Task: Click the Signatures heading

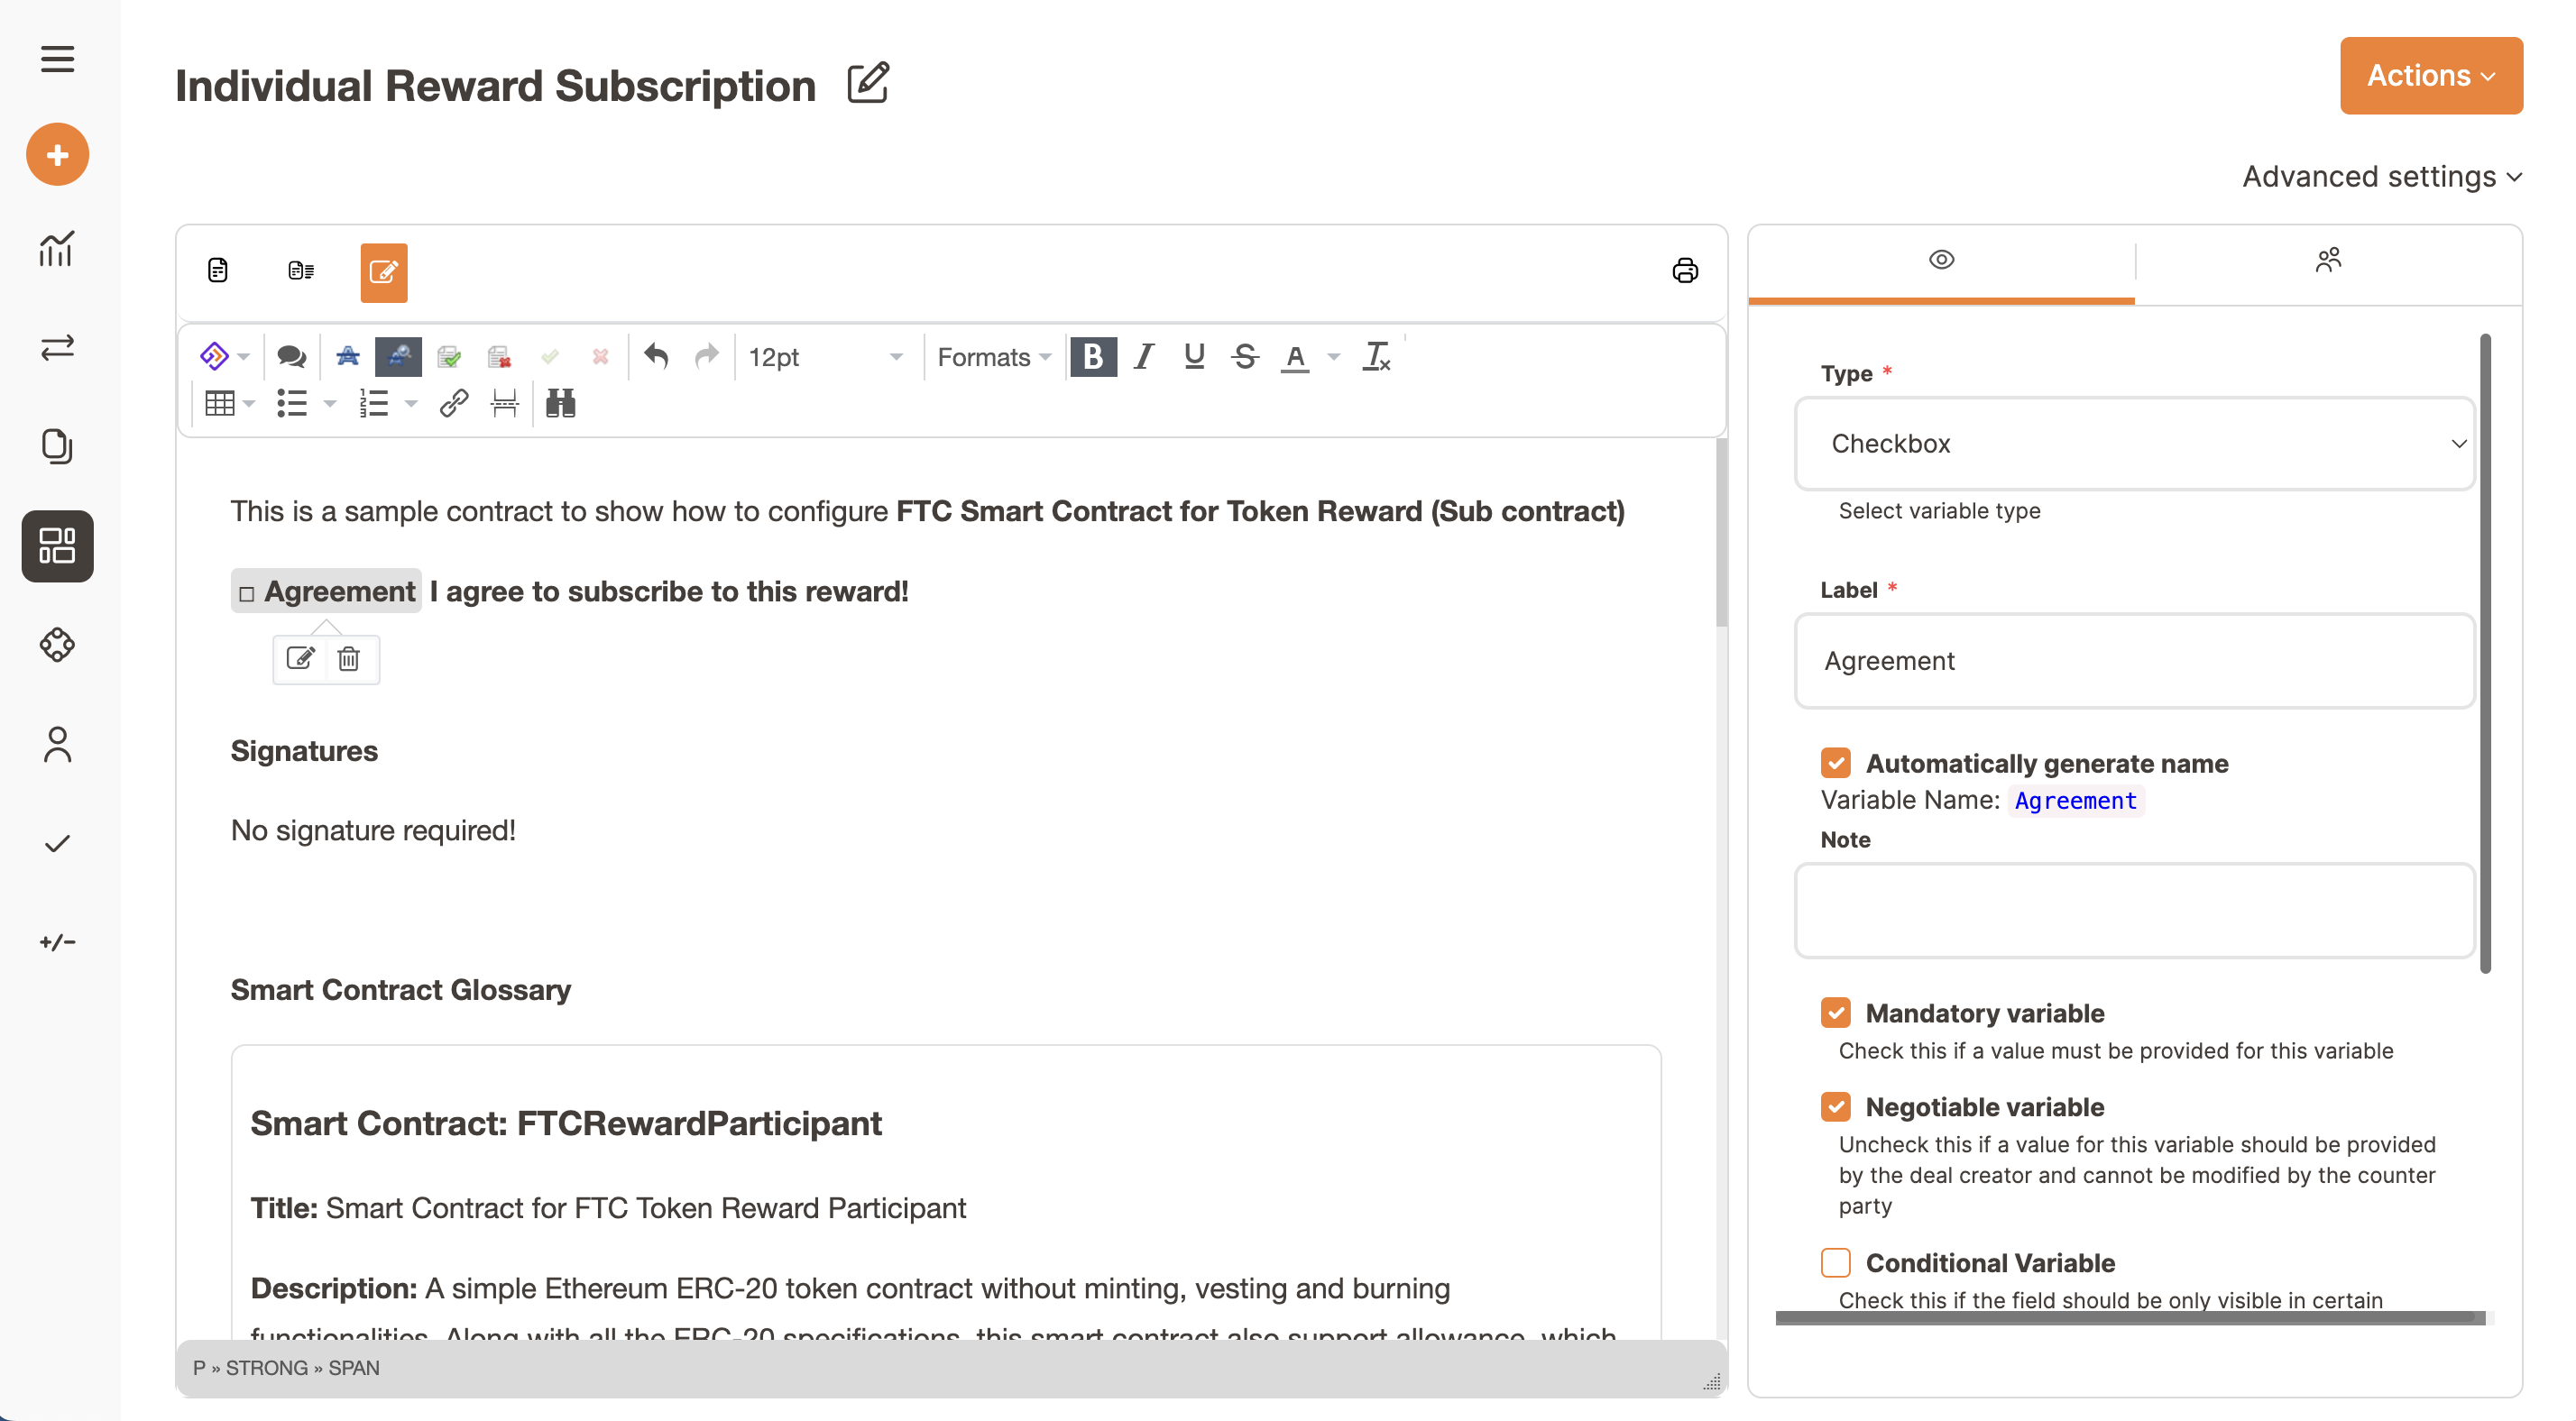Action: (x=304, y=751)
